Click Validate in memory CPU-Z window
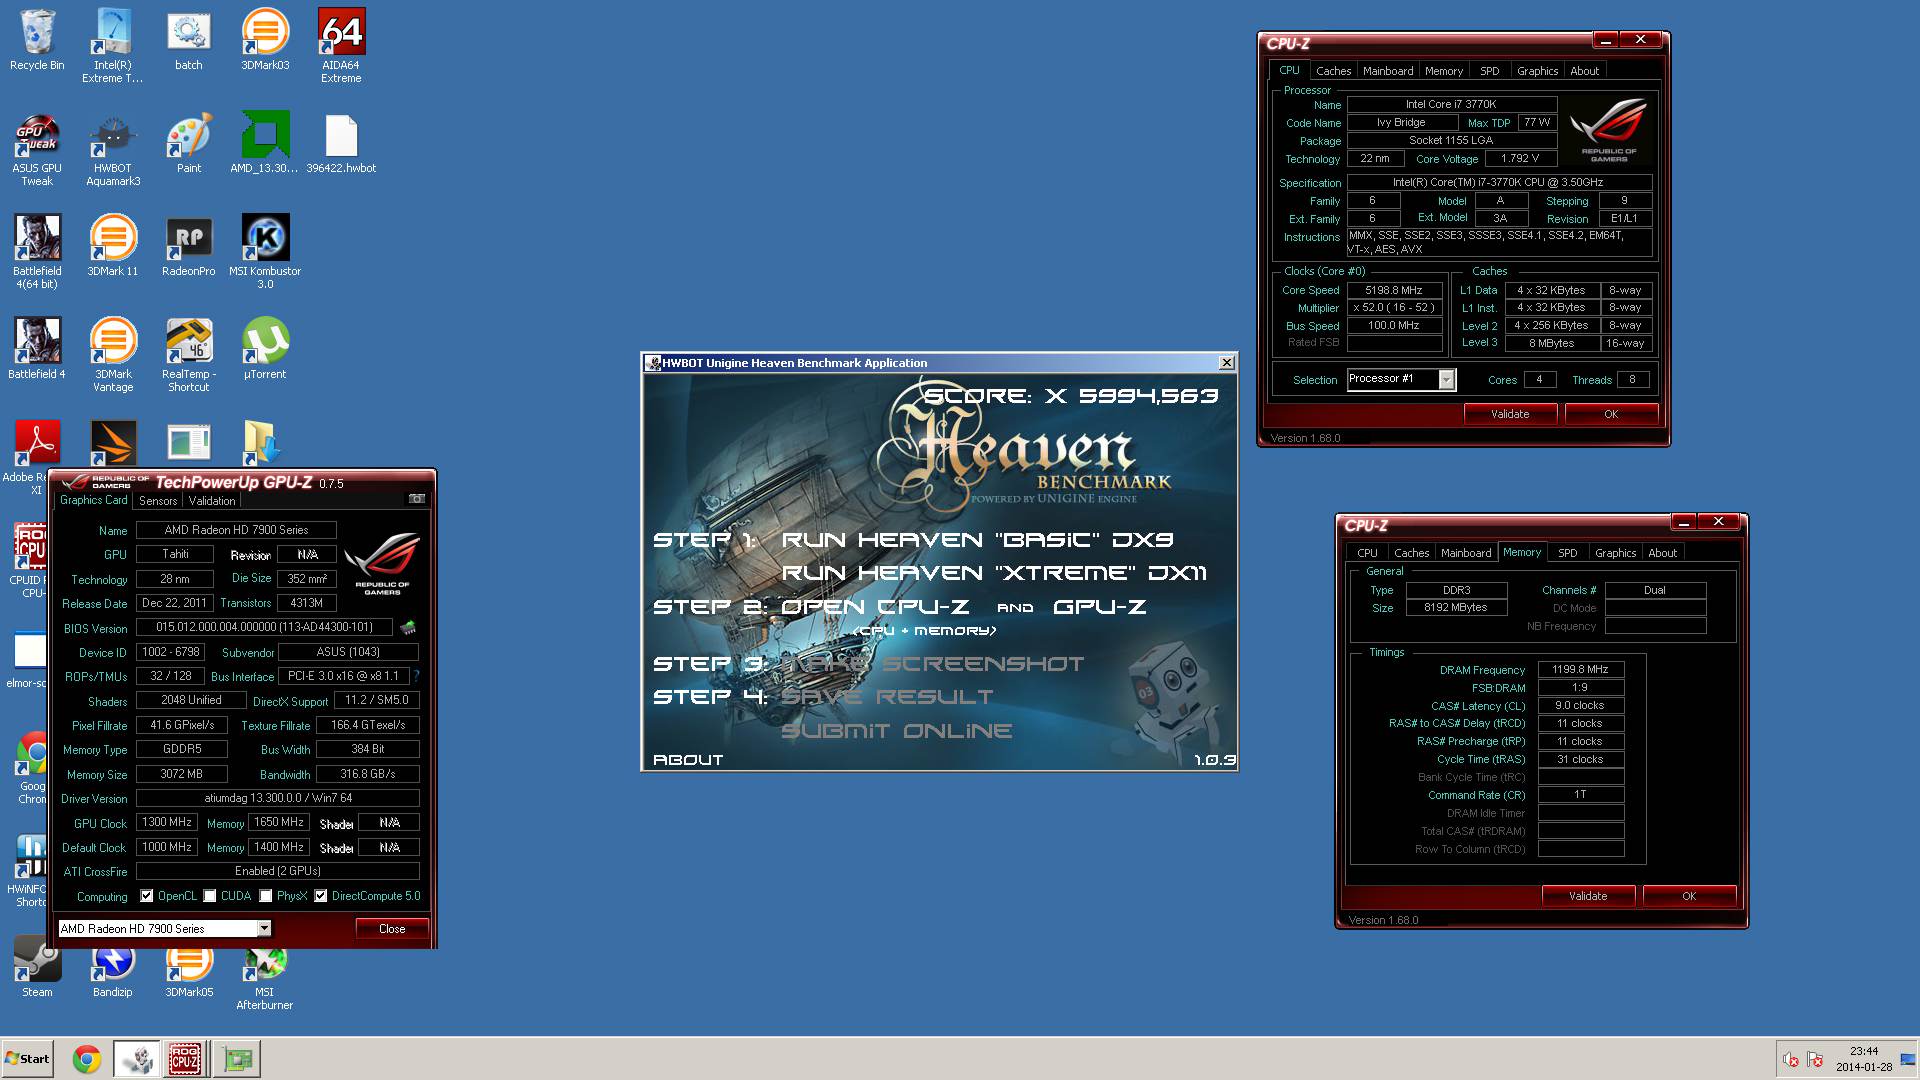The image size is (1920, 1080). [1588, 896]
